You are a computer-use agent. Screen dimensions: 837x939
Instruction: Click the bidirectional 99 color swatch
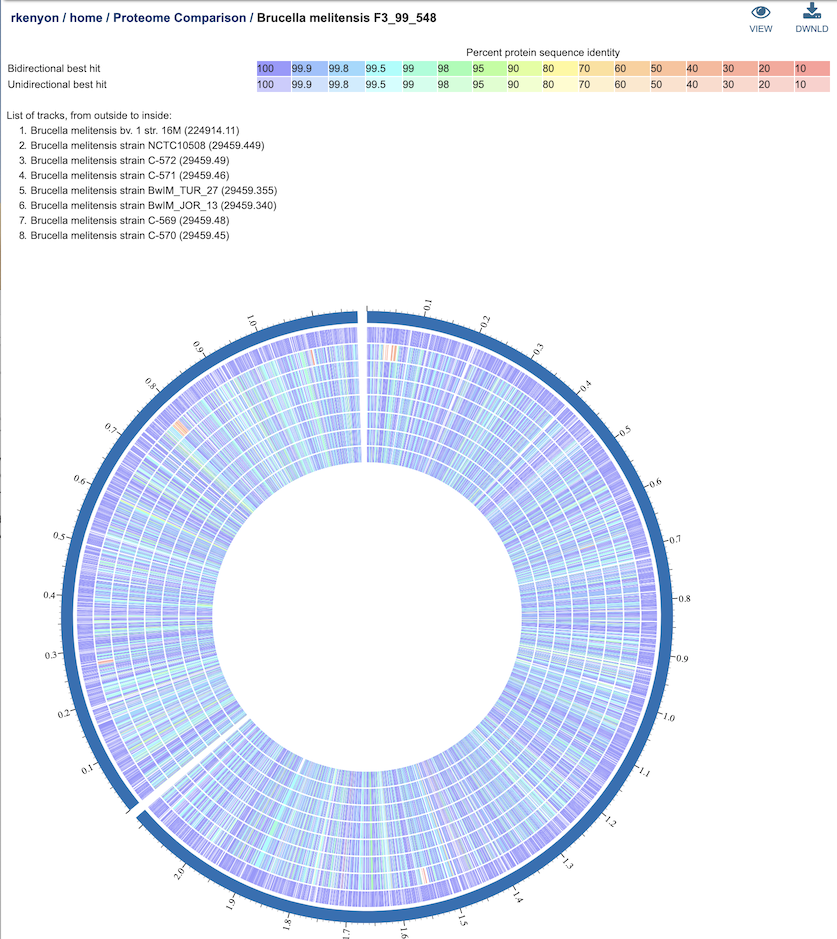click(418, 68)
